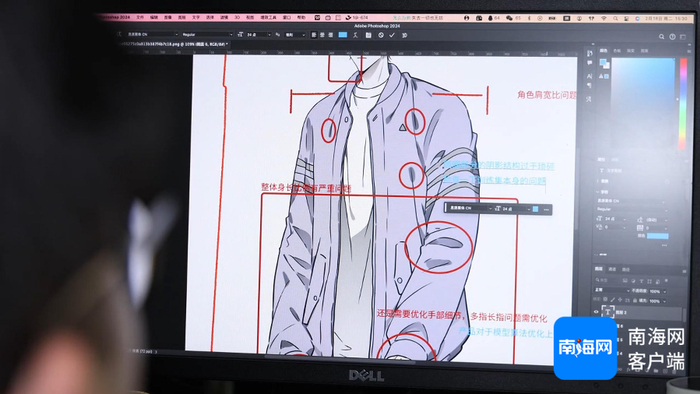Screen dimensions: 700x394
Task: Align text left in options bar
Action: 314,35
